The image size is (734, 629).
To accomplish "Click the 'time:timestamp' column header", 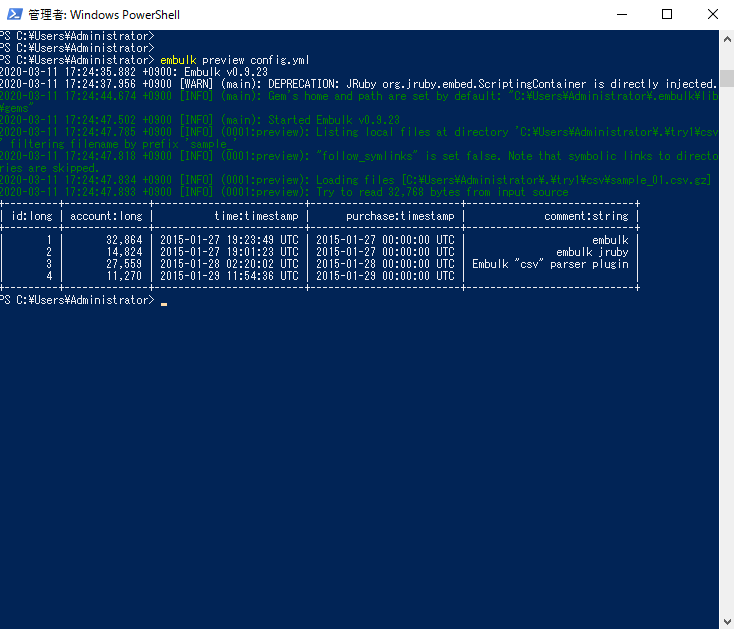I will (256, 216).
